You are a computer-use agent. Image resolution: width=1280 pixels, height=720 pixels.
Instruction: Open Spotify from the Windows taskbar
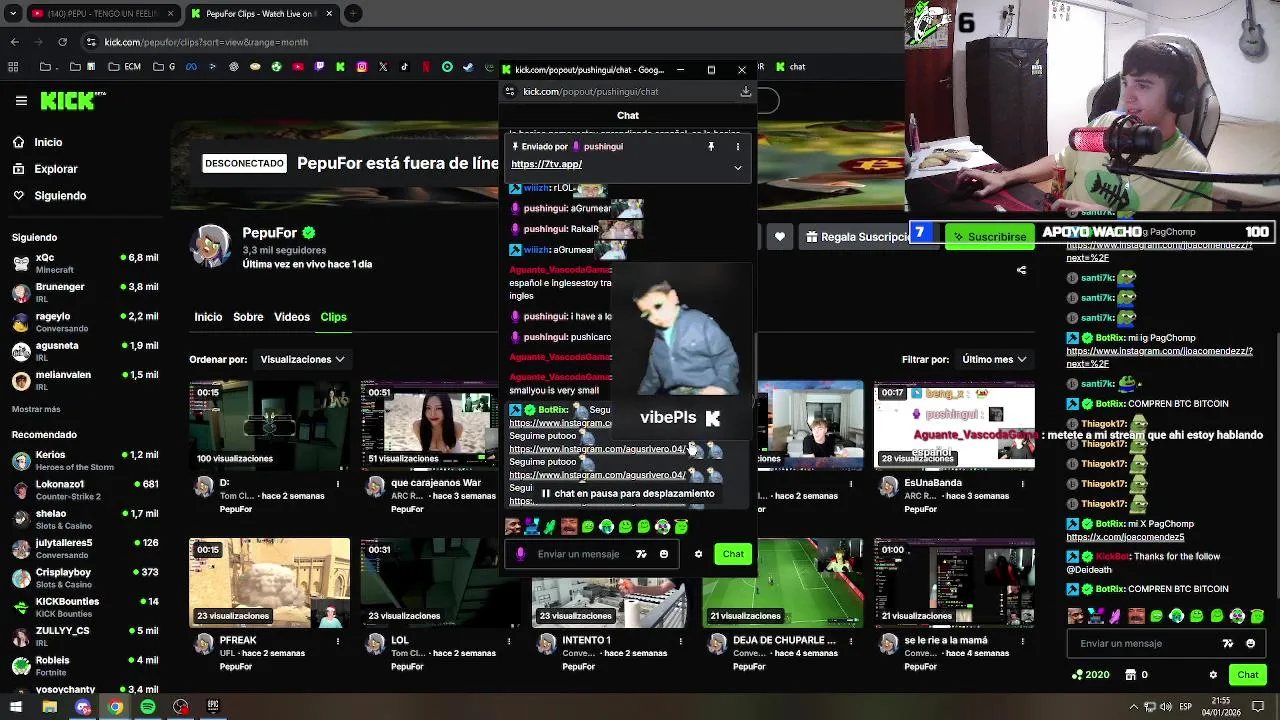pos(148,707)
